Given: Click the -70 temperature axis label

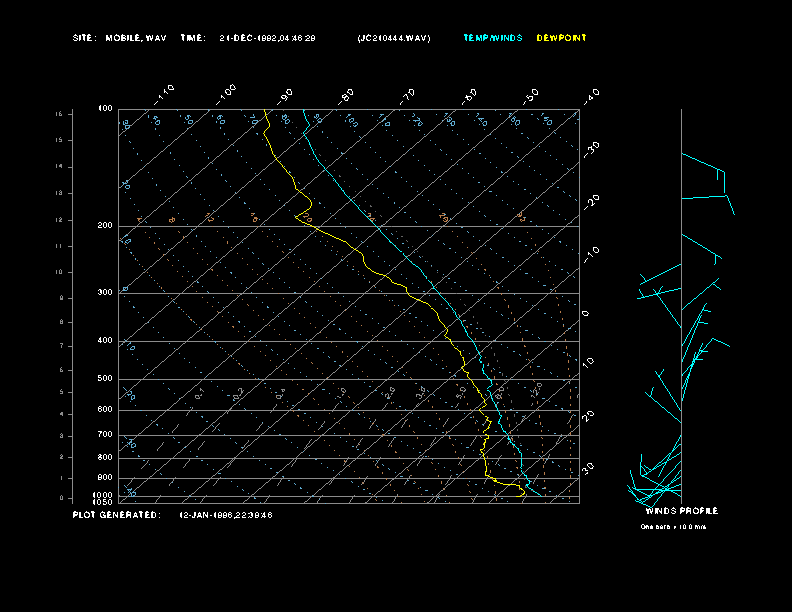Looking at the screenshot, I should [408, 96].
